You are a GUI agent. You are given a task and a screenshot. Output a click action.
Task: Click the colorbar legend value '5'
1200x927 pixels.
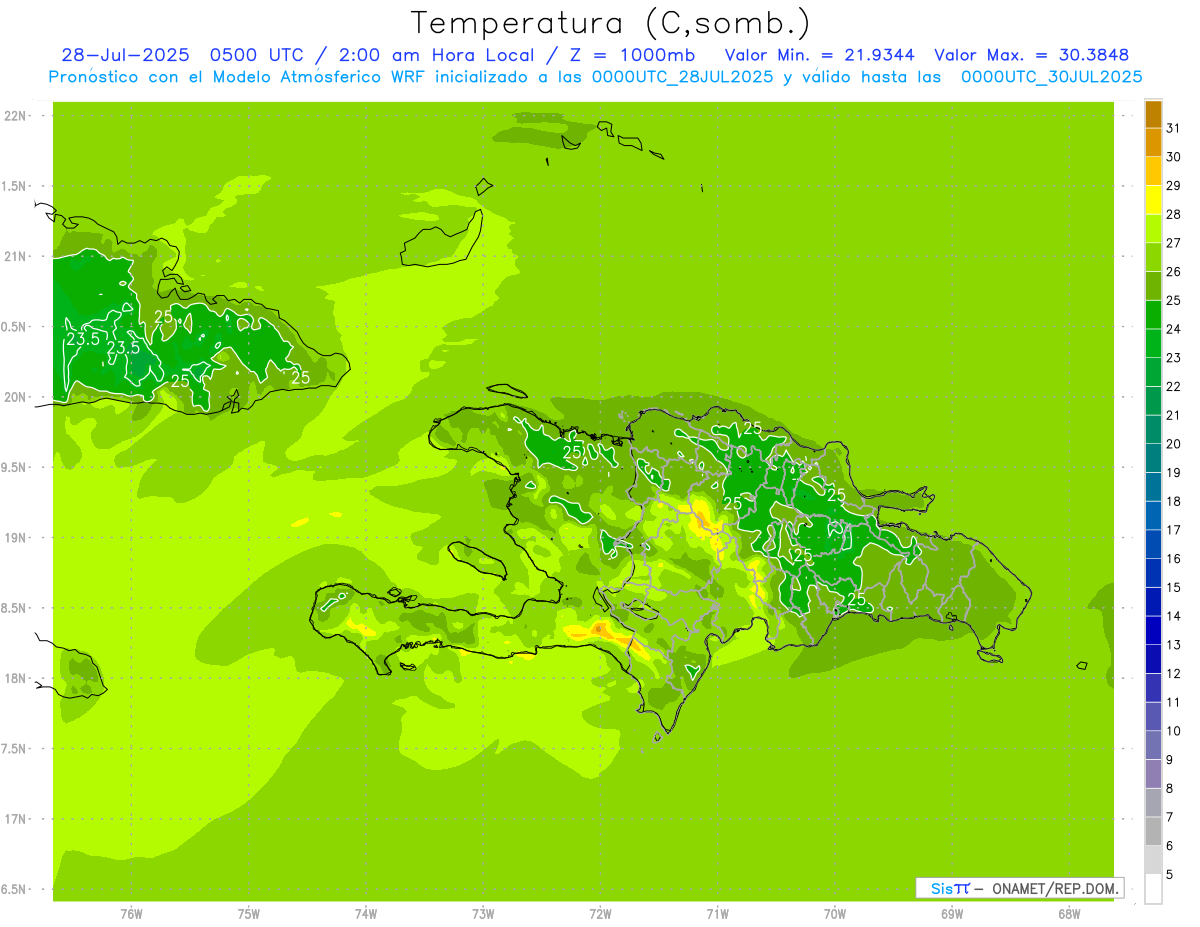click(x=1170, y=874)
